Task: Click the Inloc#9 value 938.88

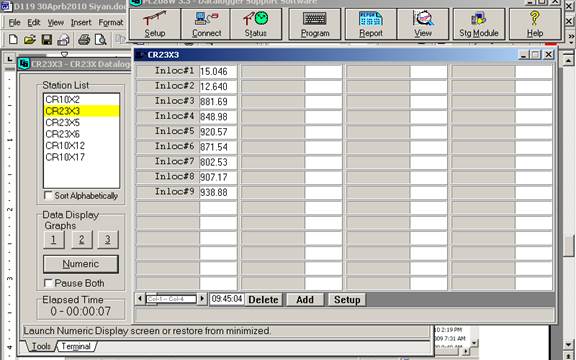Action: [x=218, y=192]
